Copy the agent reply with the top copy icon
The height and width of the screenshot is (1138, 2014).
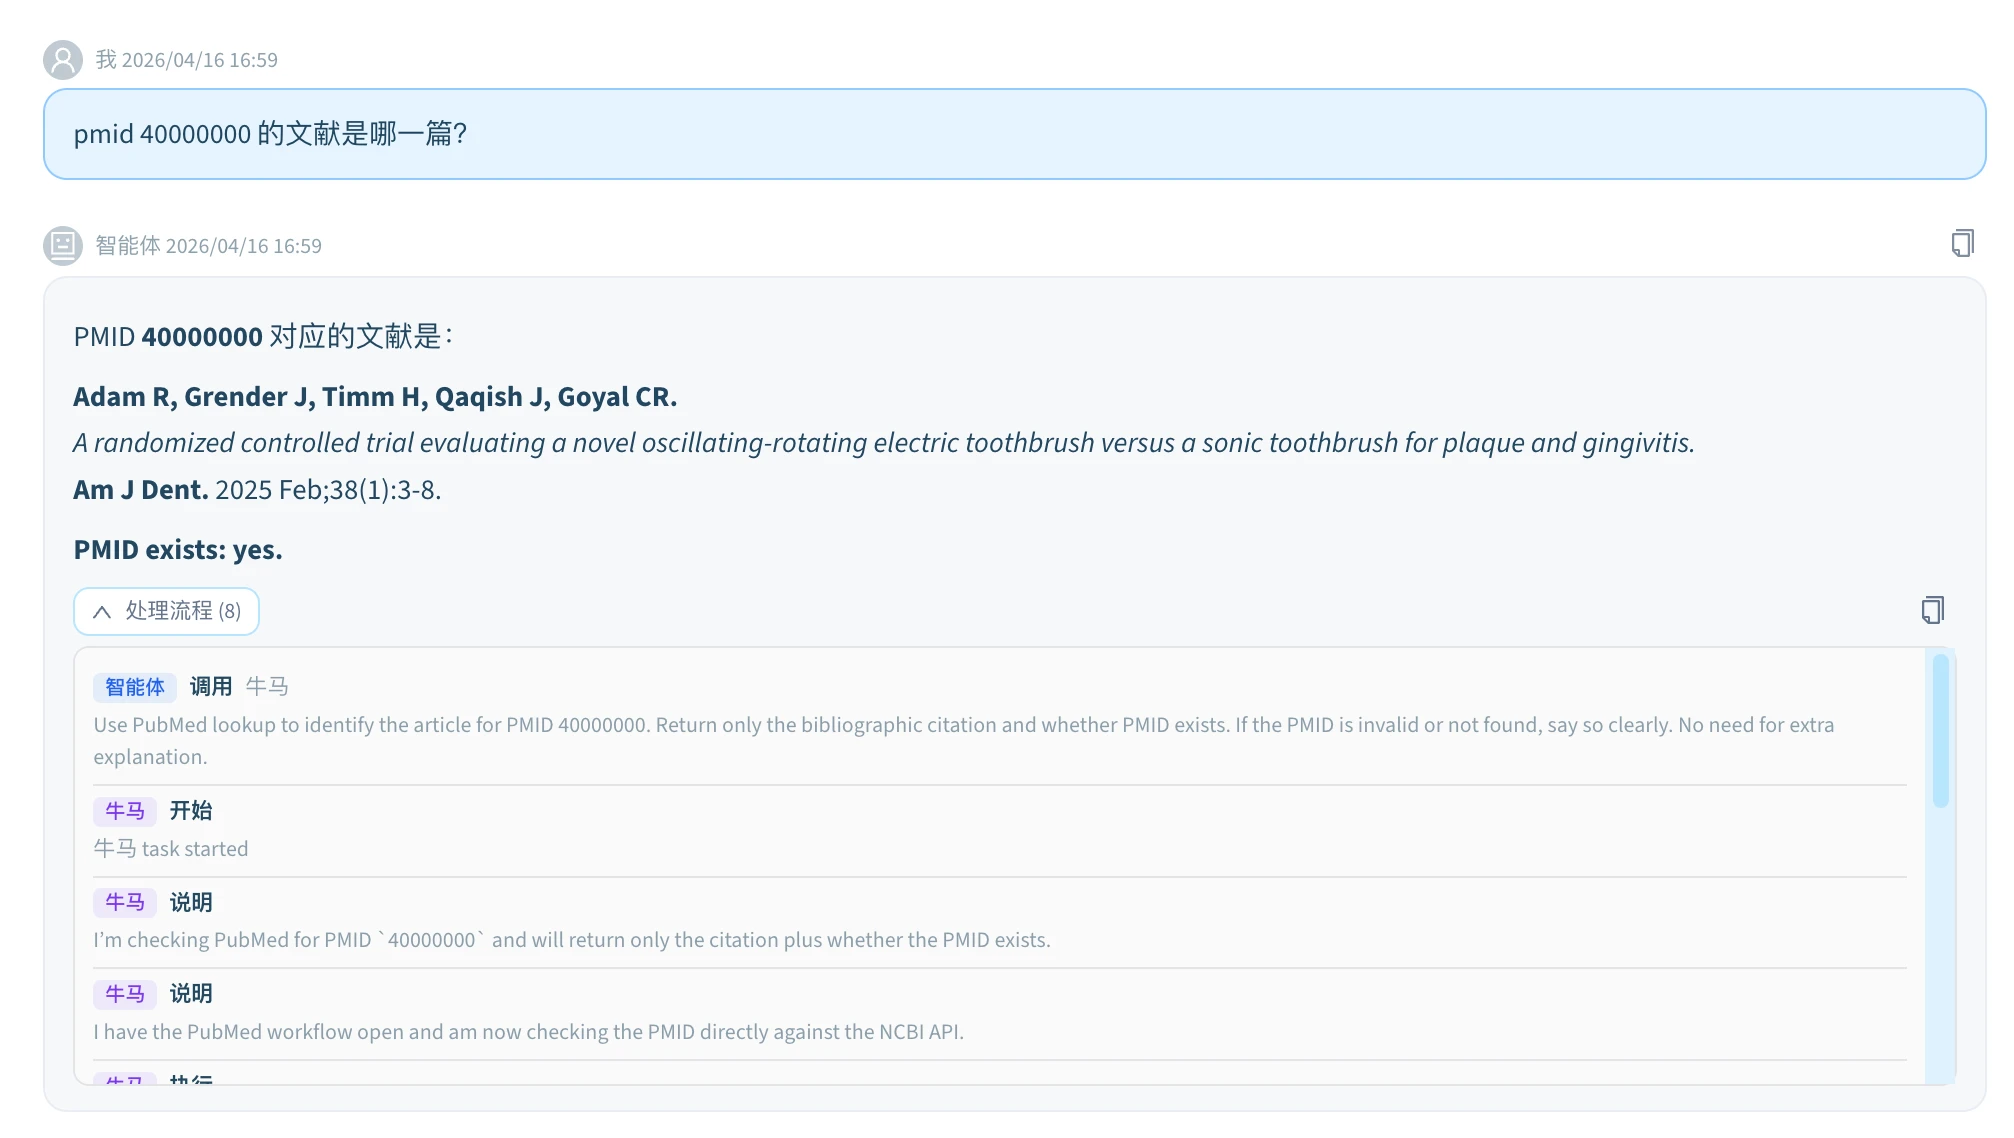pos(1962,243)
